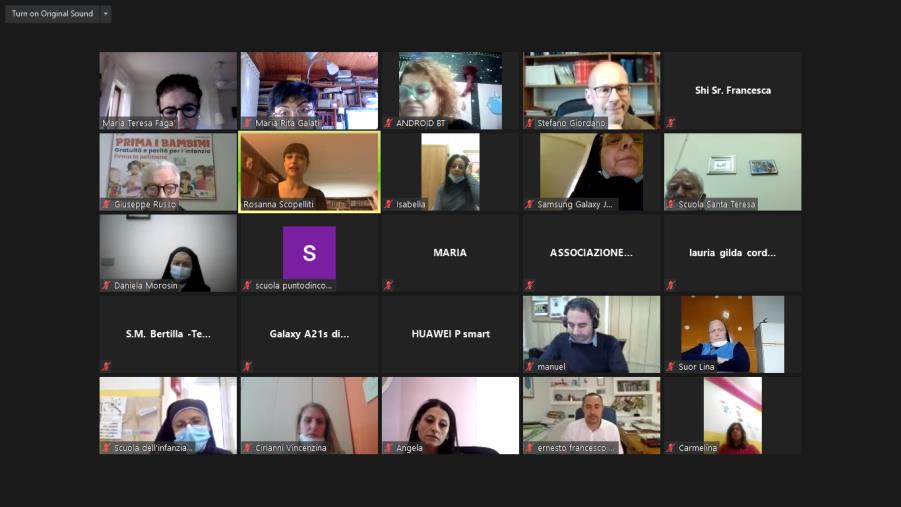Select the HUAWEI P smart participant tile
This screenshot has height=507, width=901.
pyautogui.click(x=450, y=334)
